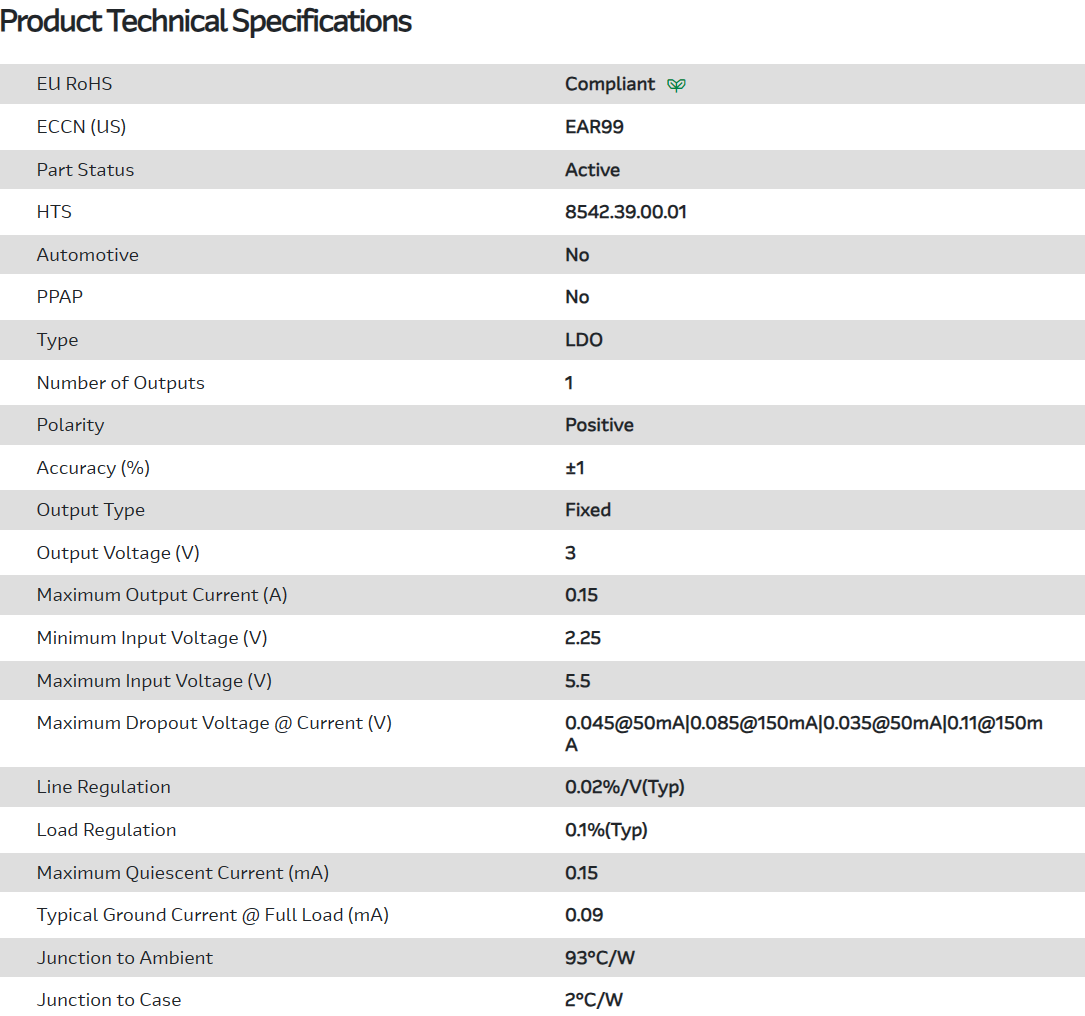Viewport: 1085px width, 1016px height.
Task: Click the Automotive row label
Action: click(x=87, y=255)
